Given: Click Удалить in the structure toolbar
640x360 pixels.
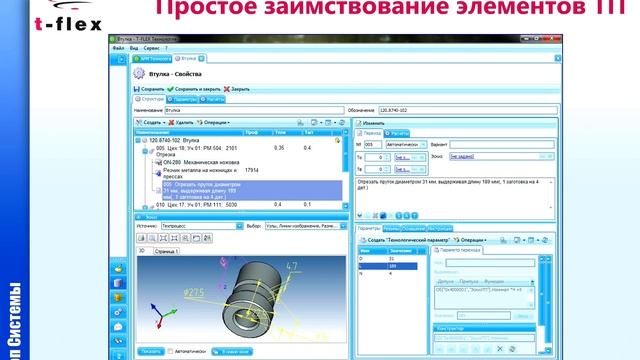Looking at the screenshot, I should click(x=181, y=122).
